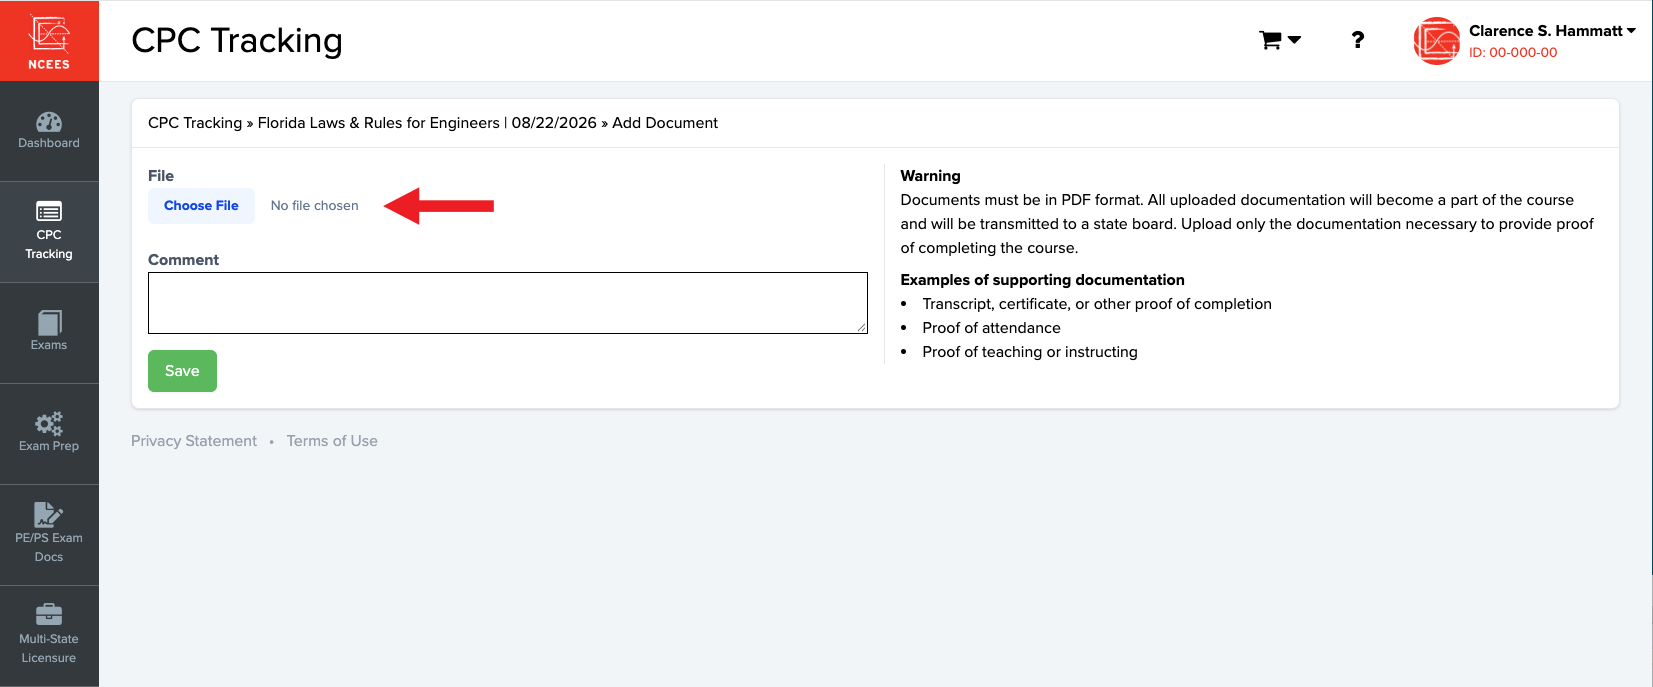
Task: Click the 'No file chosen' text
Action: [314, 206]
